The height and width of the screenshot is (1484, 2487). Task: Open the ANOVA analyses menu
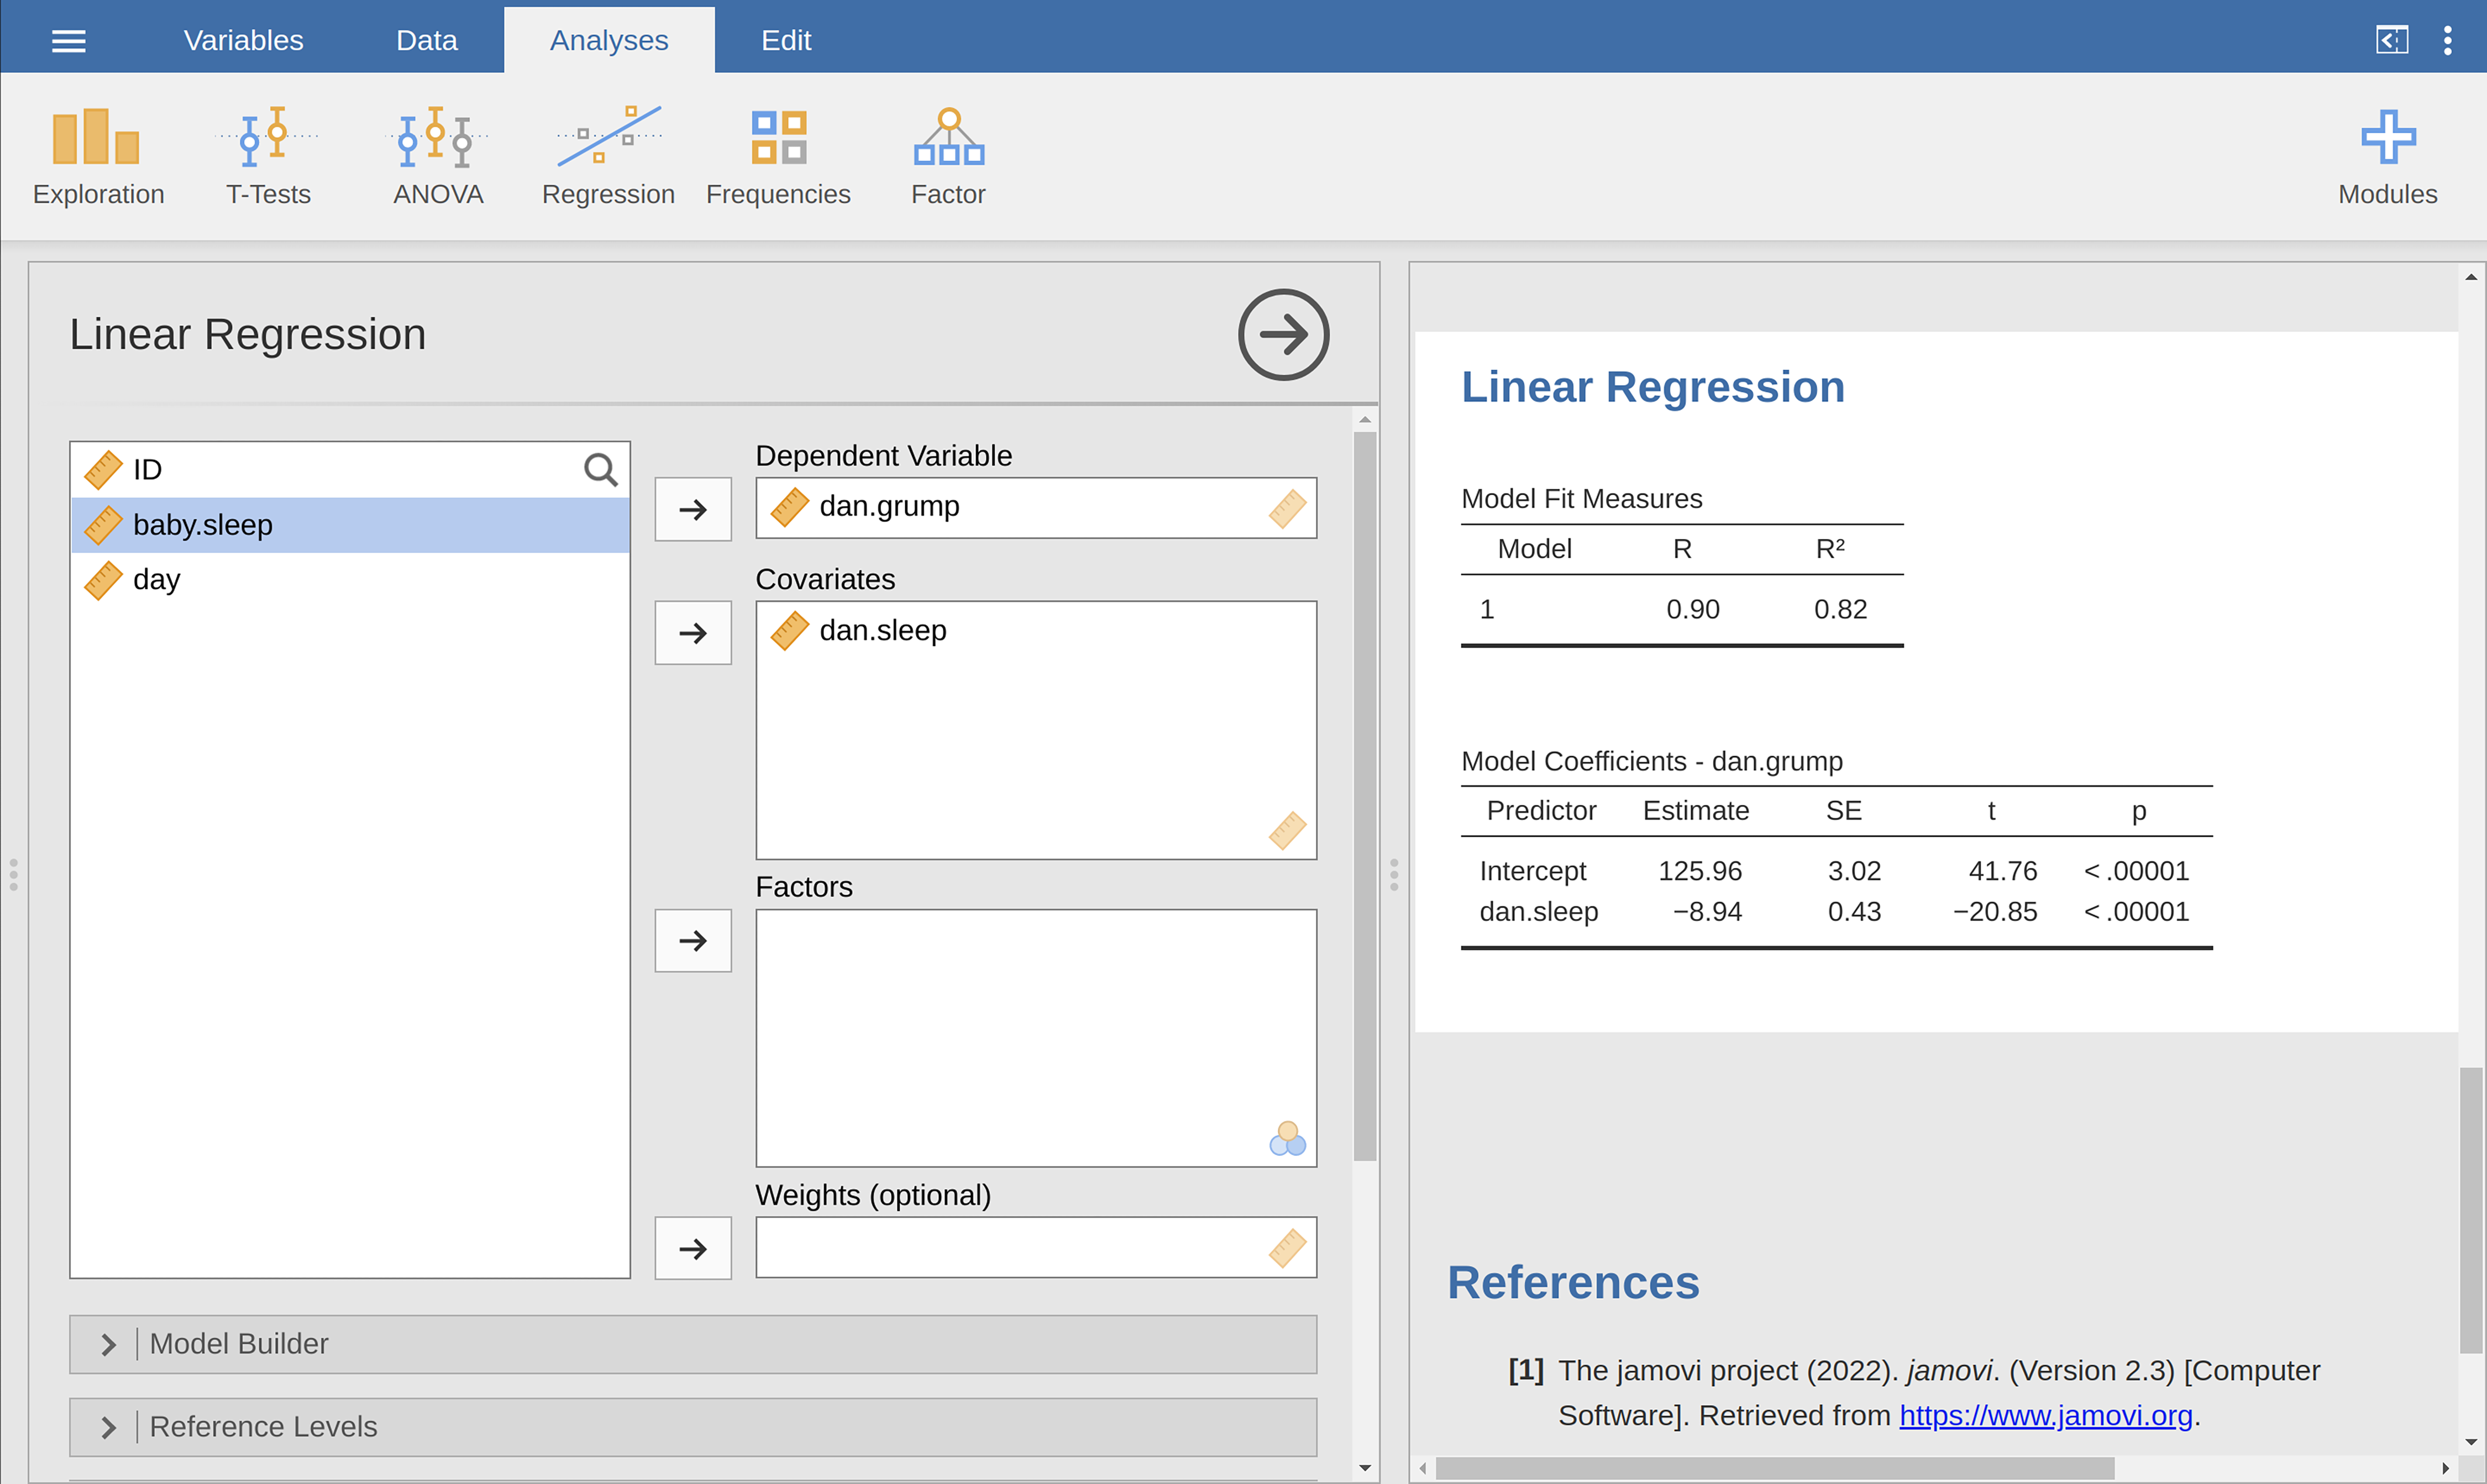(x=438, y=156)
